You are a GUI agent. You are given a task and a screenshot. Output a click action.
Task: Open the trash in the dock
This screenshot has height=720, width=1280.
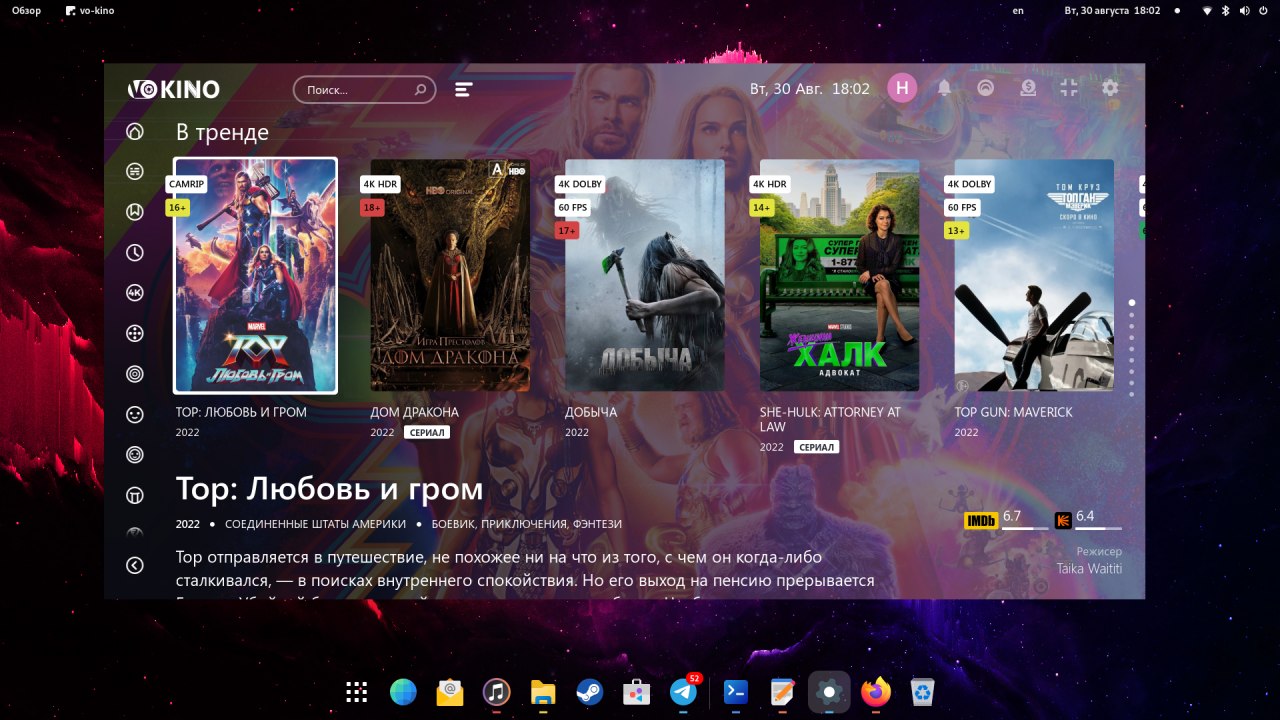tap(923, 691)
